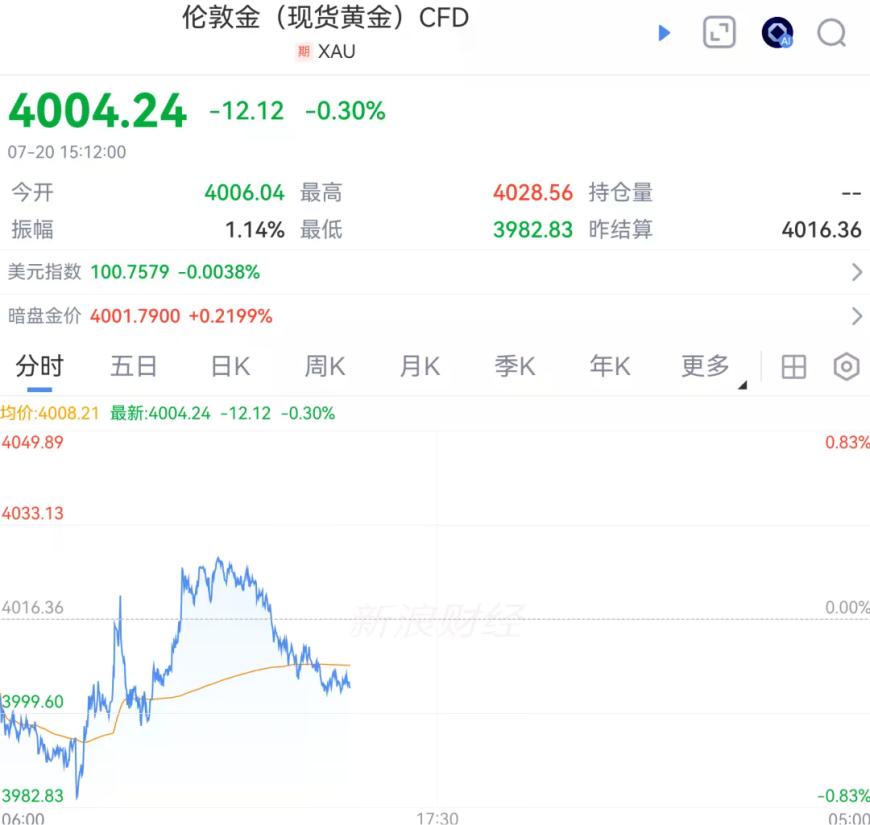Tap the 最低 value 3982.83

click(533, 230)
